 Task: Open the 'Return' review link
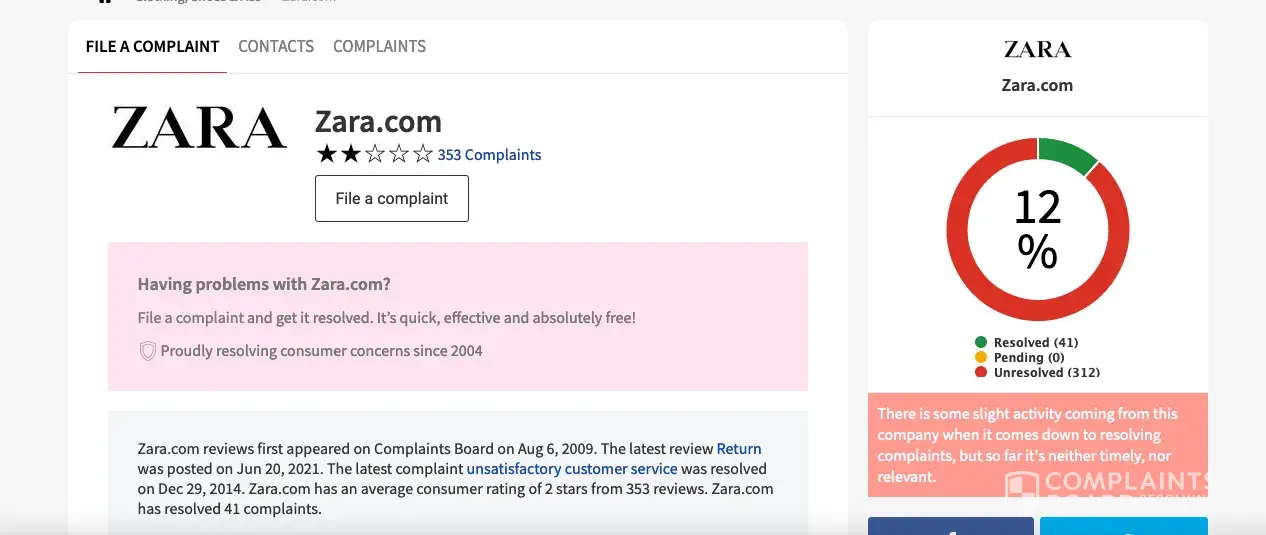(x=739, y=449)
